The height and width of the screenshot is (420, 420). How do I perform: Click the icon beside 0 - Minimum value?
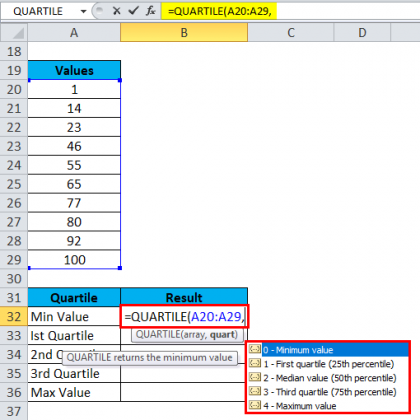click(x=255, y=349)
